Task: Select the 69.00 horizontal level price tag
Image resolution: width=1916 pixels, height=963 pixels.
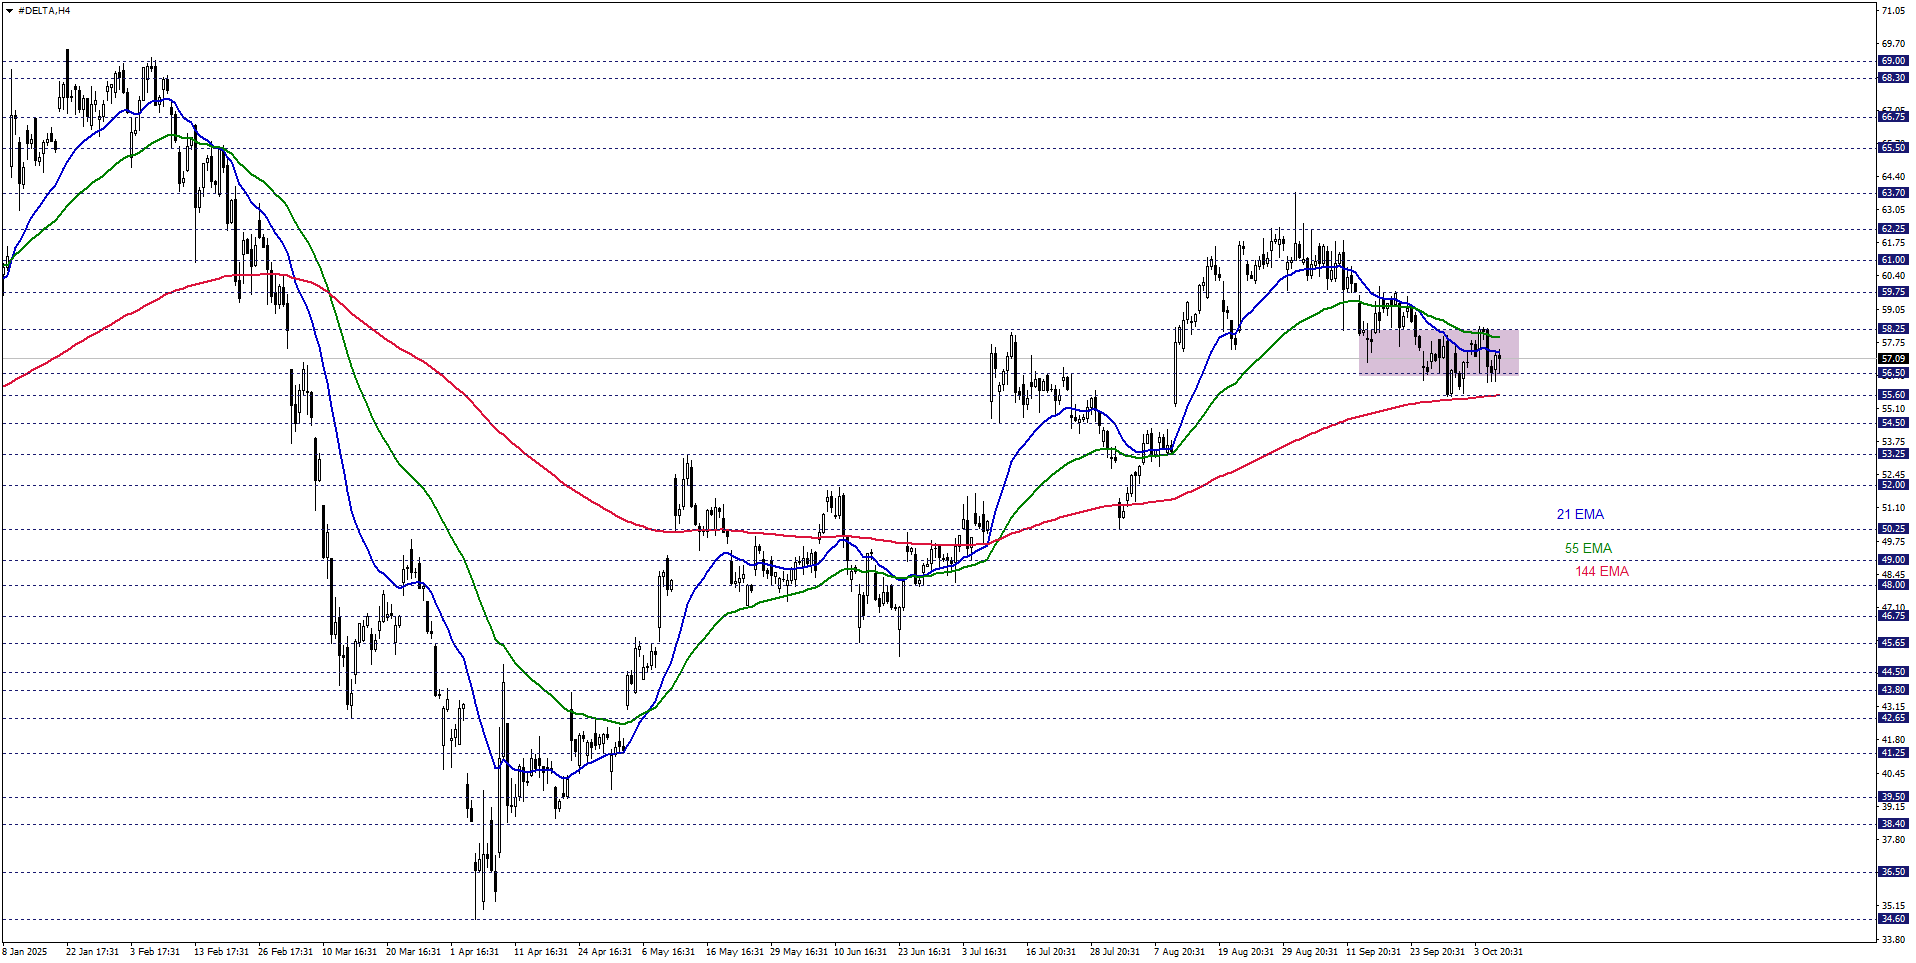Action: [1892, 61]
